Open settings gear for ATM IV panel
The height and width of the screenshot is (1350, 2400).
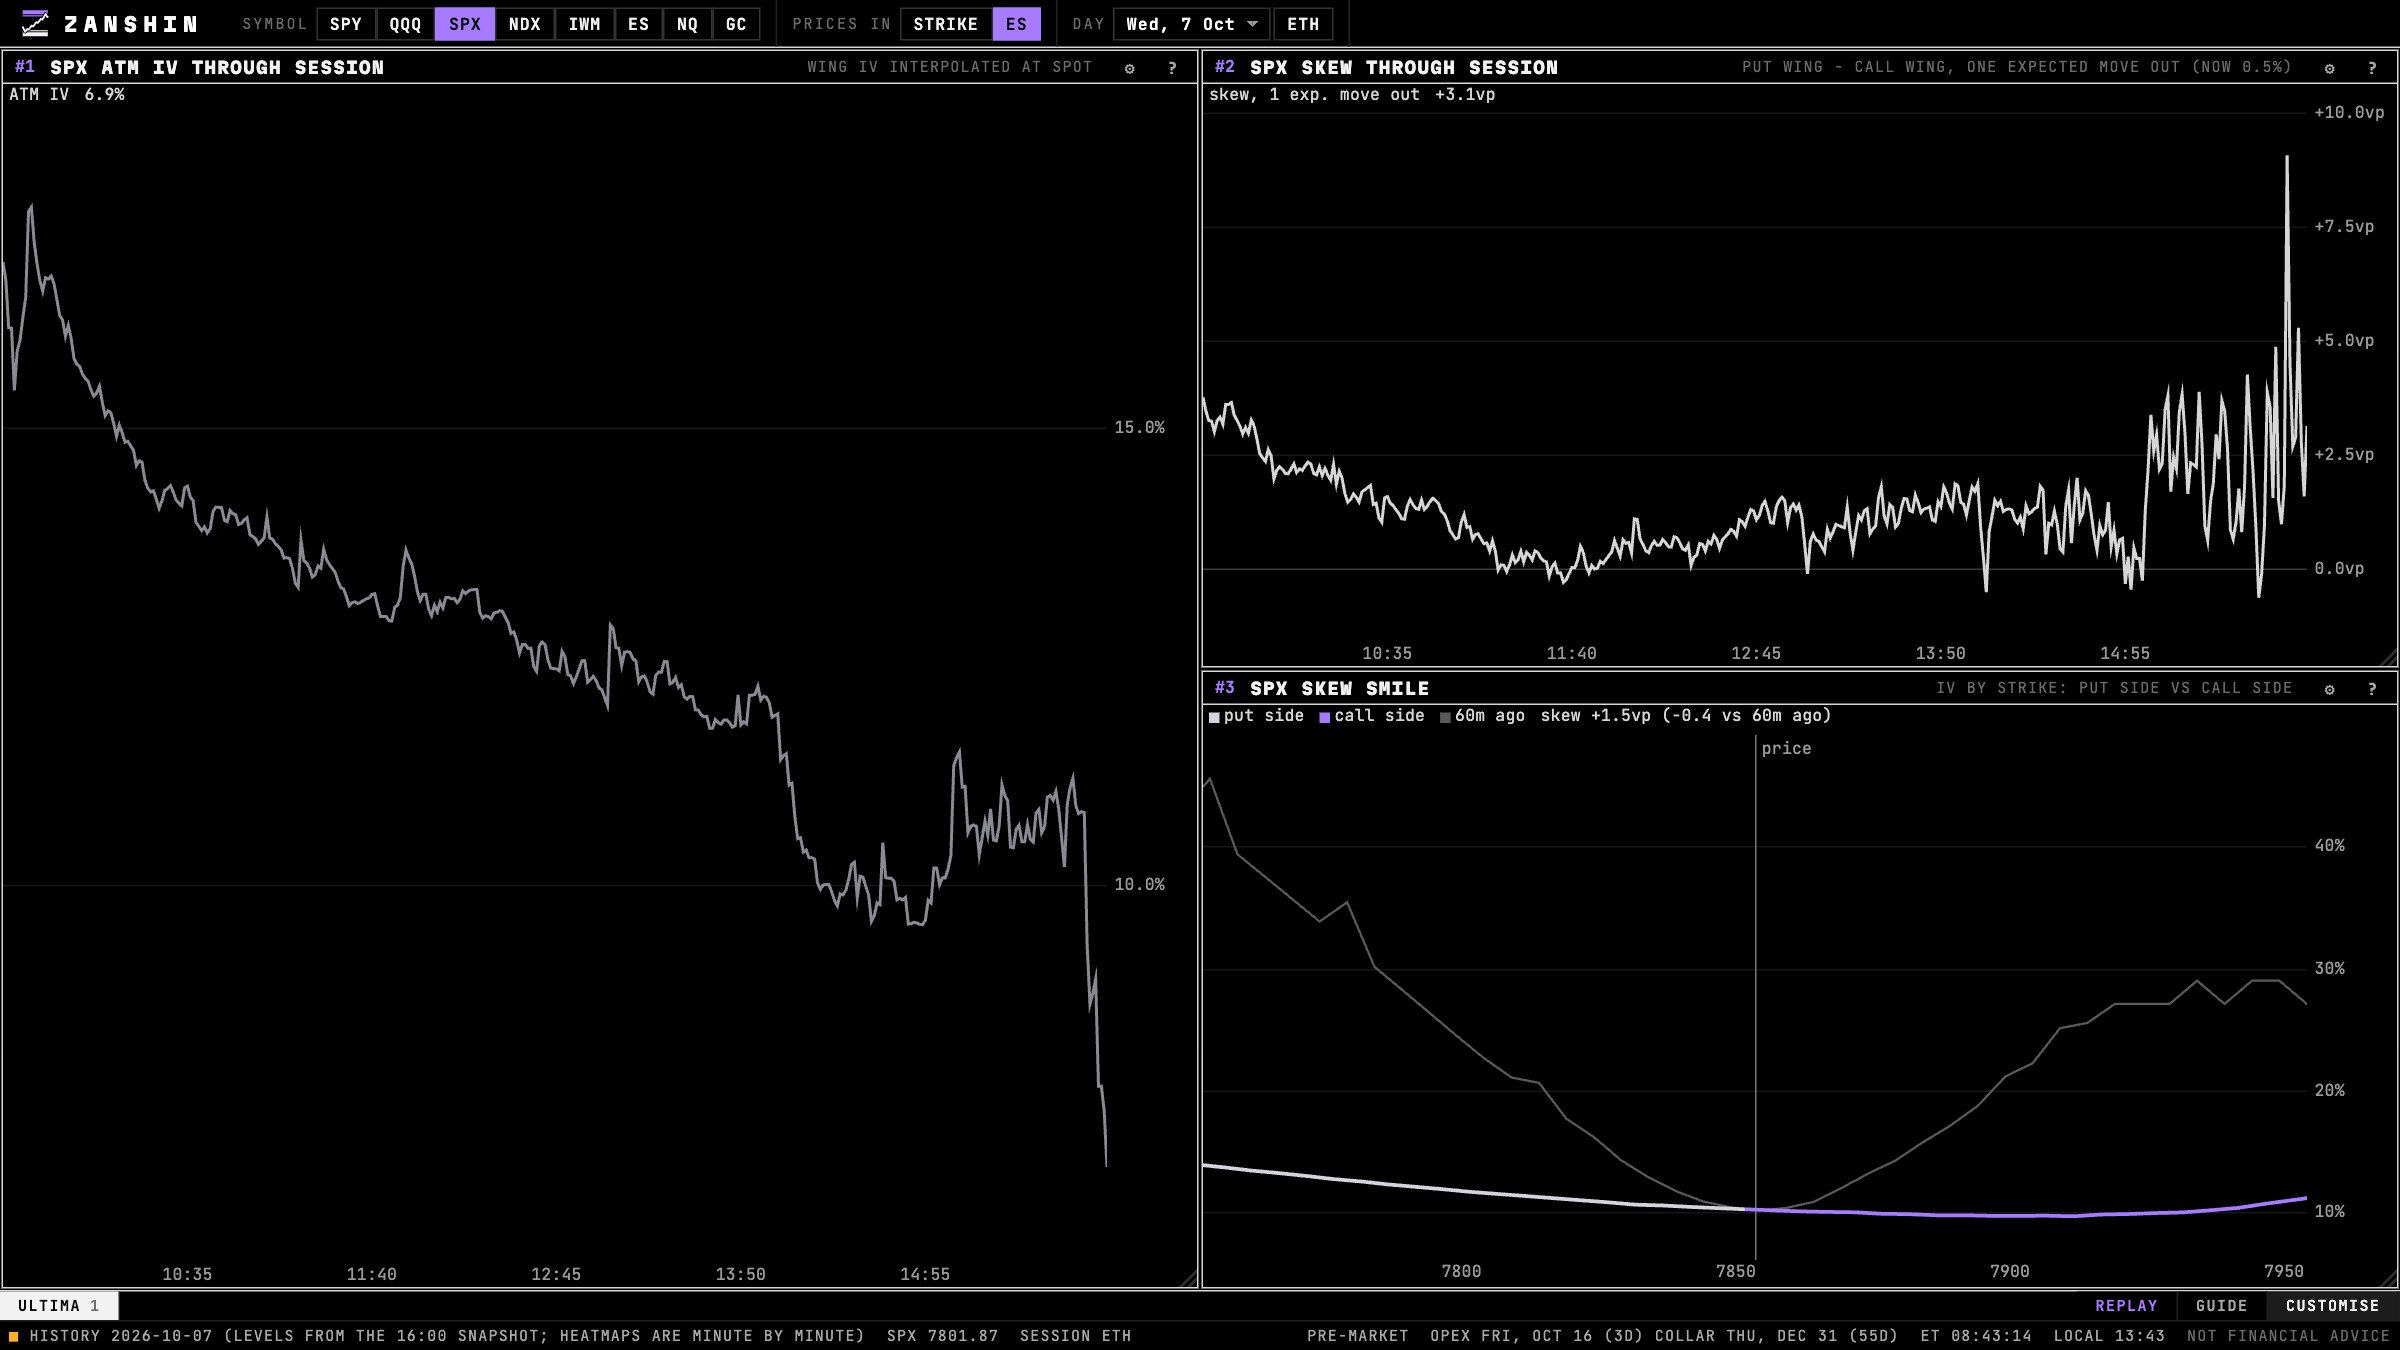pyautogui.click(x=1130, y=68)
